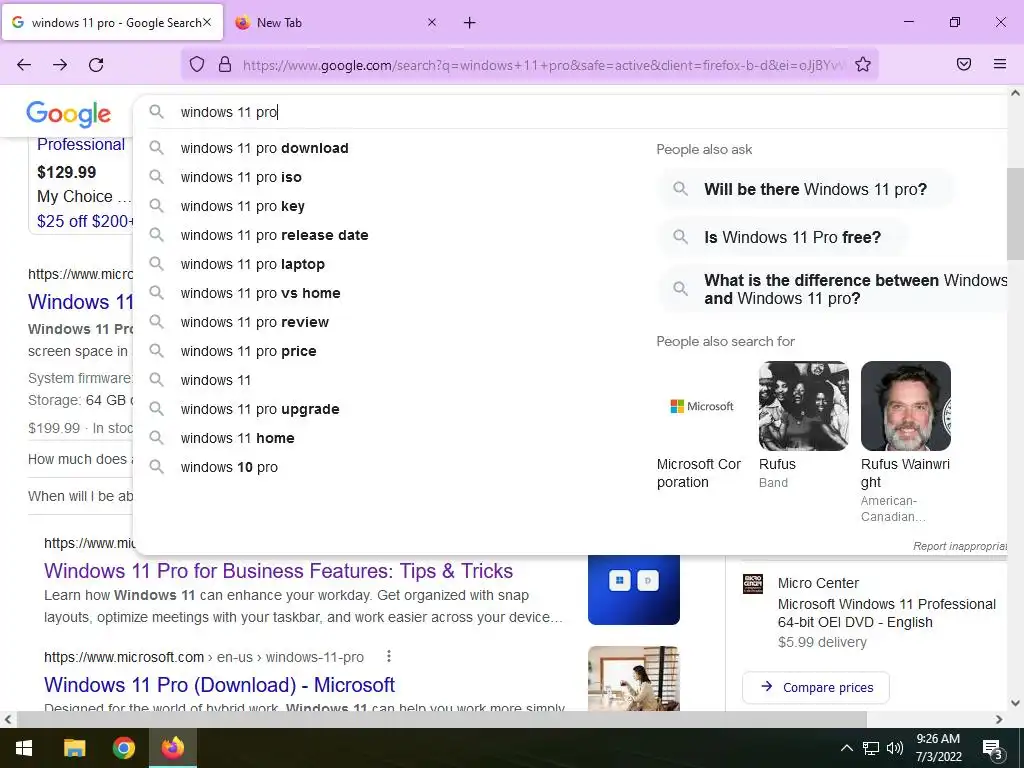
Task: Select suggestion 'windows 11 pro key'
Action: [243, 206]
